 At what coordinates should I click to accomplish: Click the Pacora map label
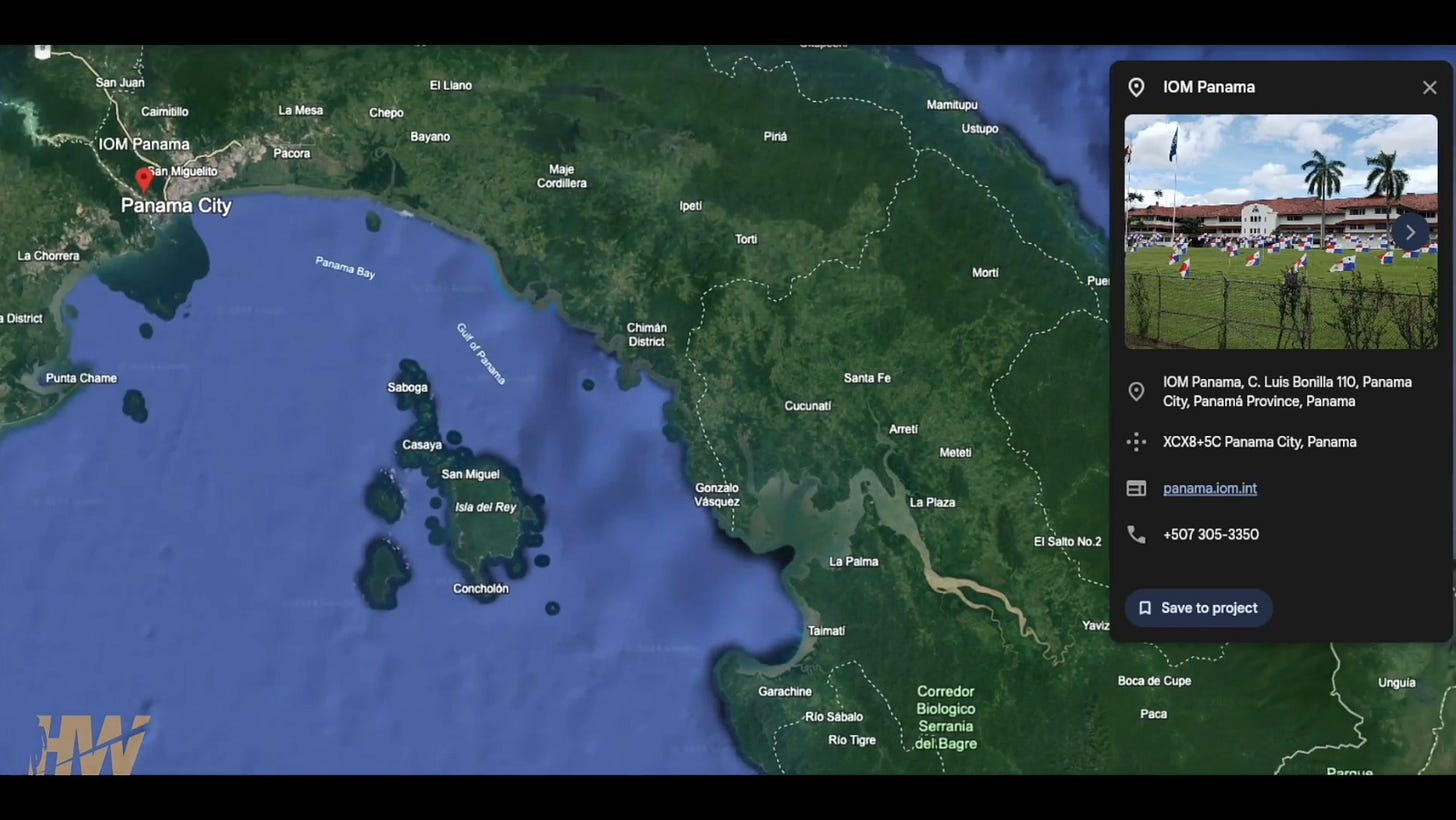coord(292,153)
